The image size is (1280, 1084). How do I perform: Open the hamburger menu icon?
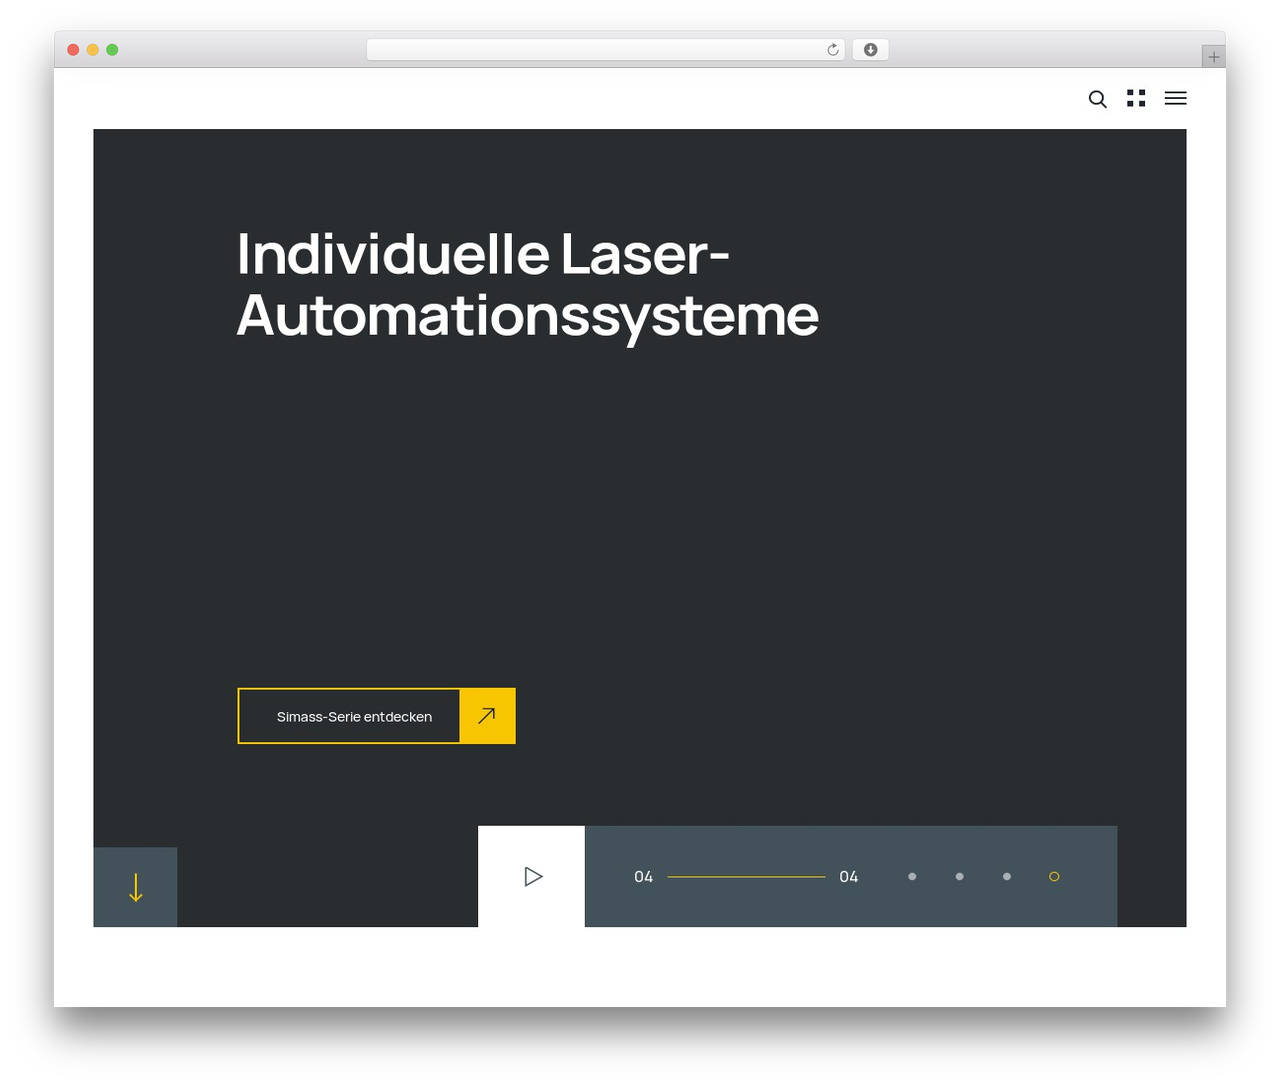tap(1175, 98)
